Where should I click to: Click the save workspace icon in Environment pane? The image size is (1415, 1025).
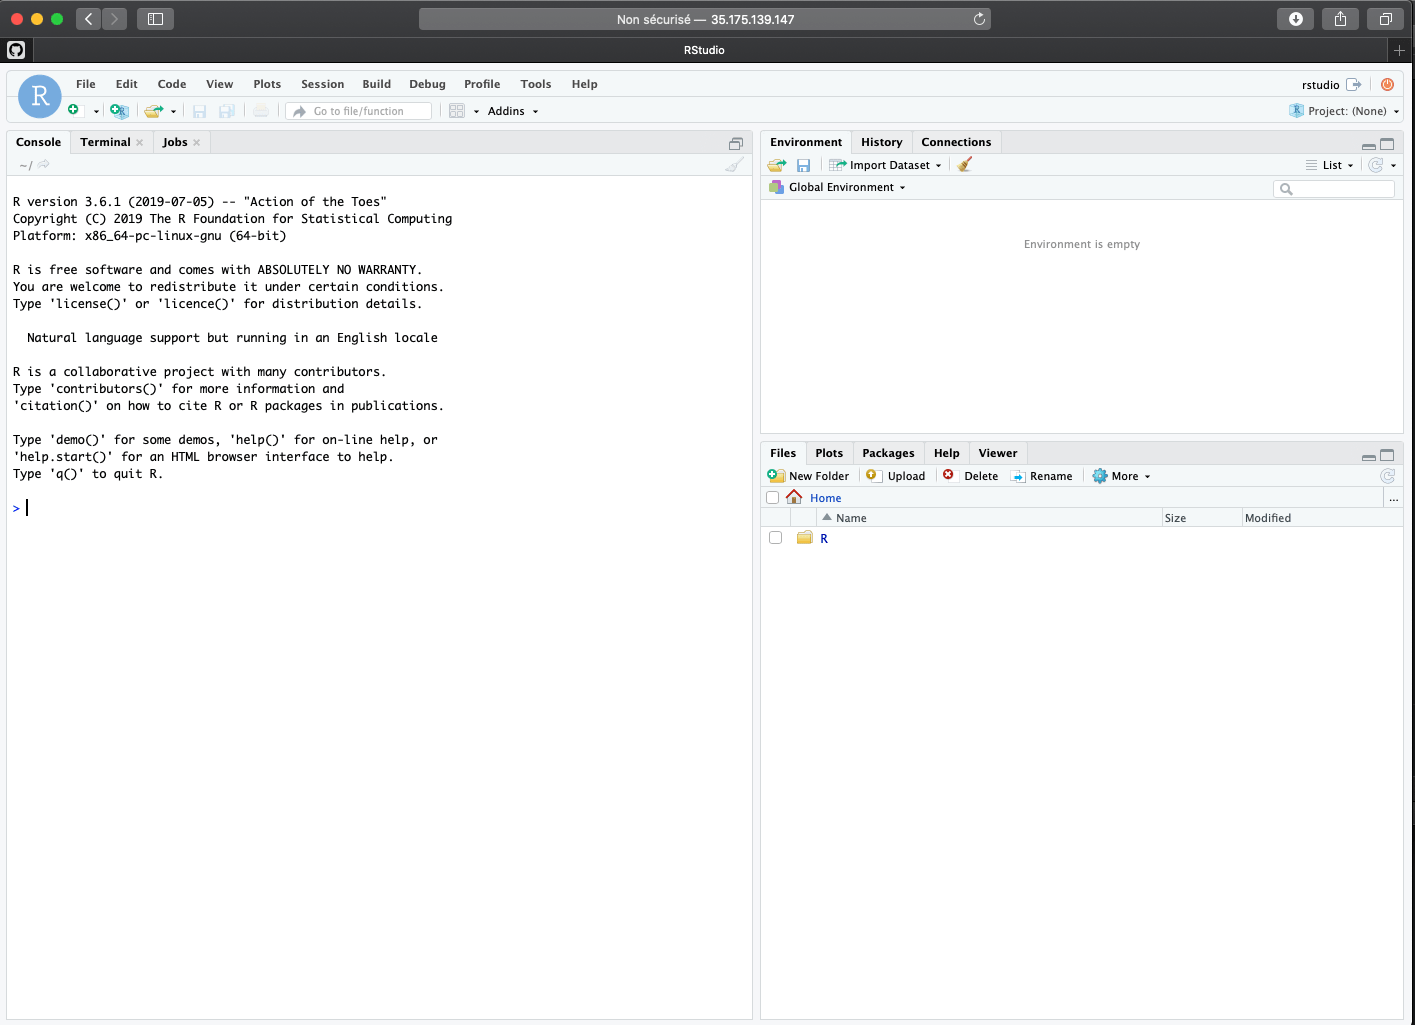[803, 165]
